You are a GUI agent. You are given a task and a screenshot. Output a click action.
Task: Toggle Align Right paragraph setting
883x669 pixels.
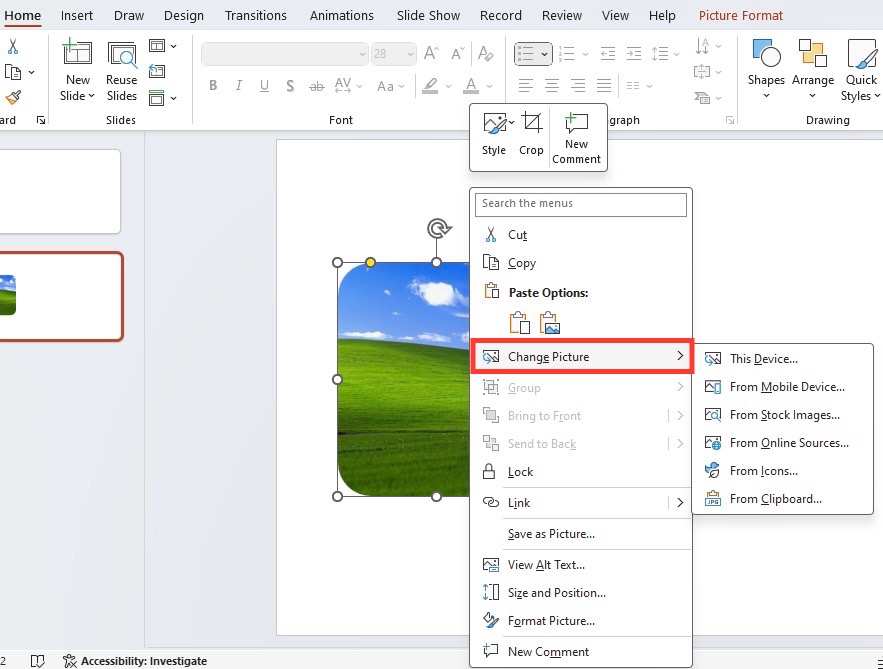point(578,86)
